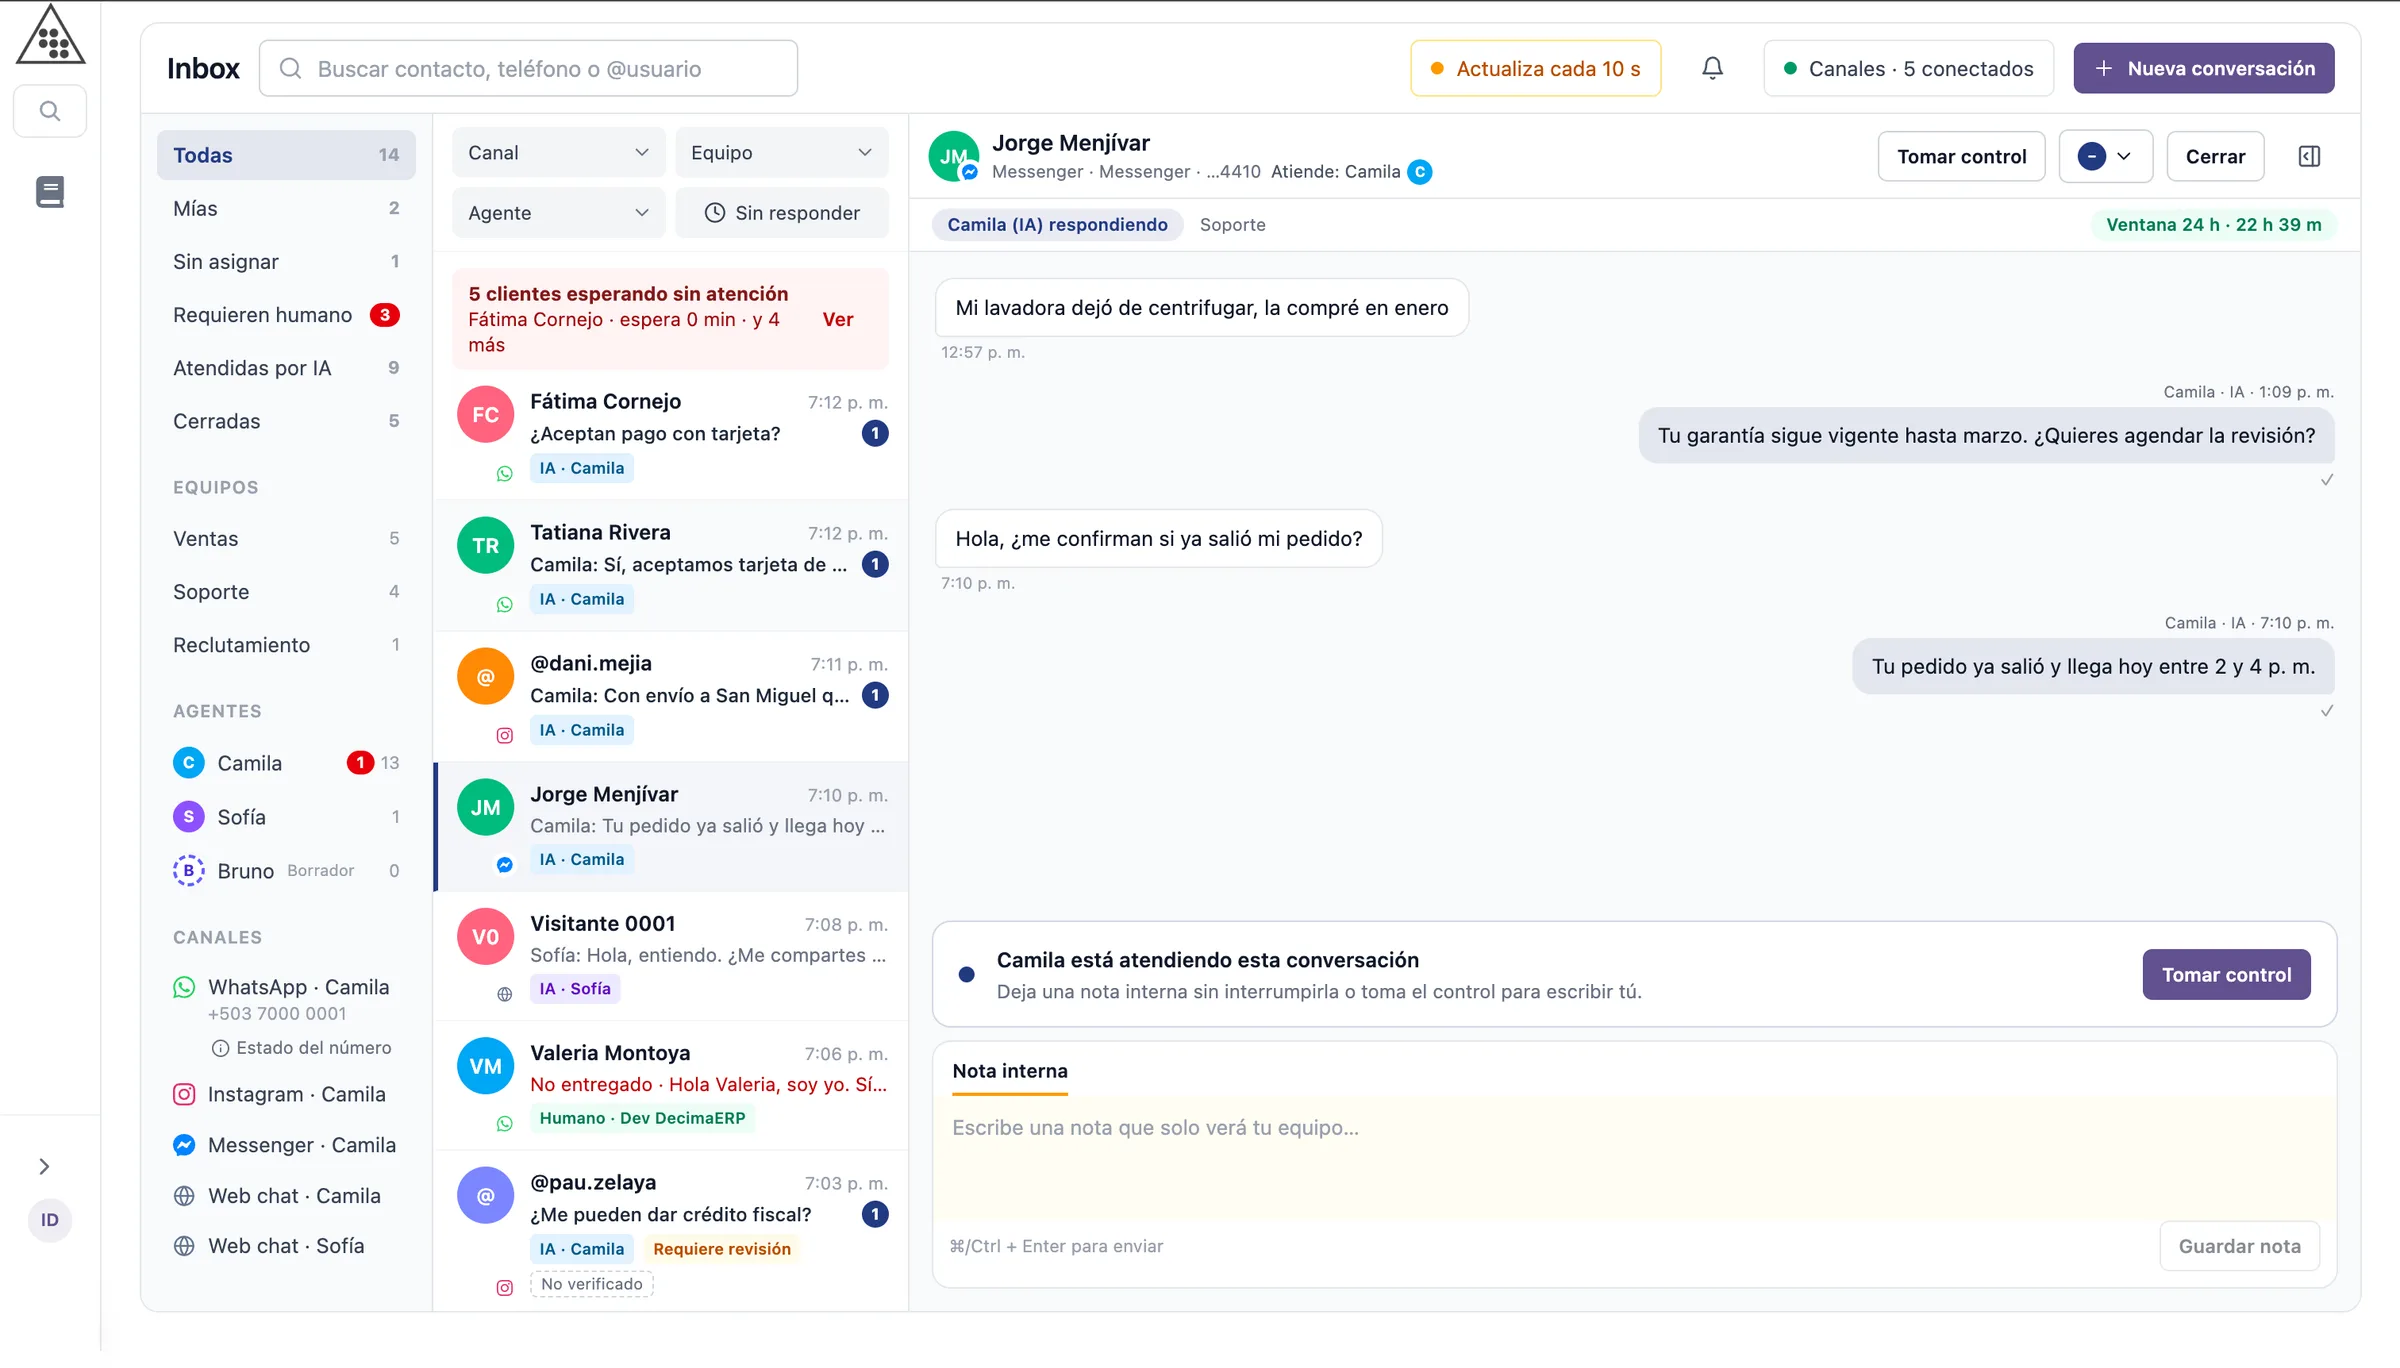Click Tomar control in conversation header

tap(1961, 156)
